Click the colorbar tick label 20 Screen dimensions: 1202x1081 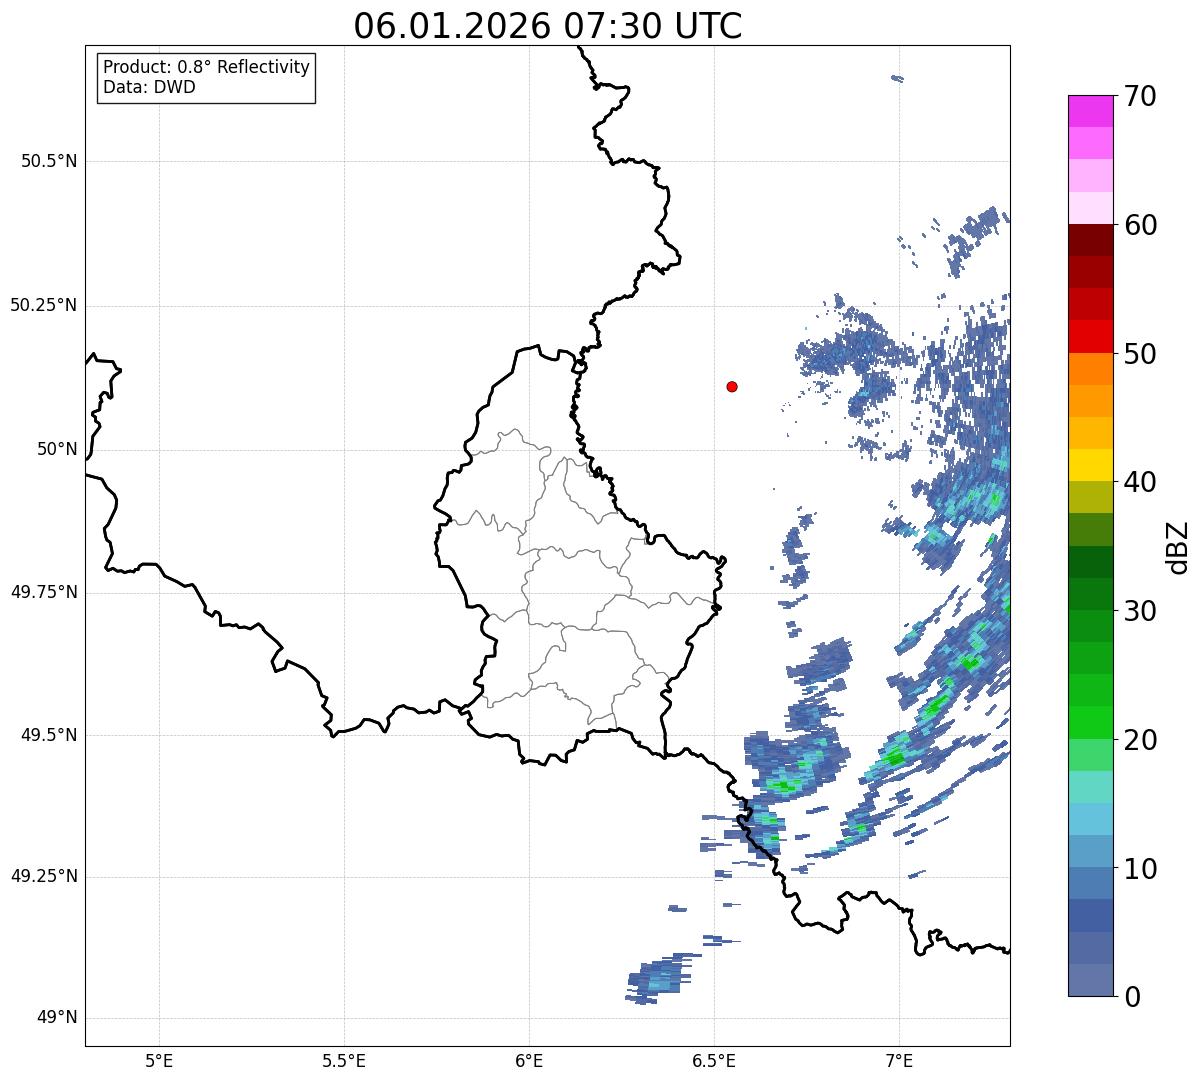pyautogui.click(x=1140, y=740)
